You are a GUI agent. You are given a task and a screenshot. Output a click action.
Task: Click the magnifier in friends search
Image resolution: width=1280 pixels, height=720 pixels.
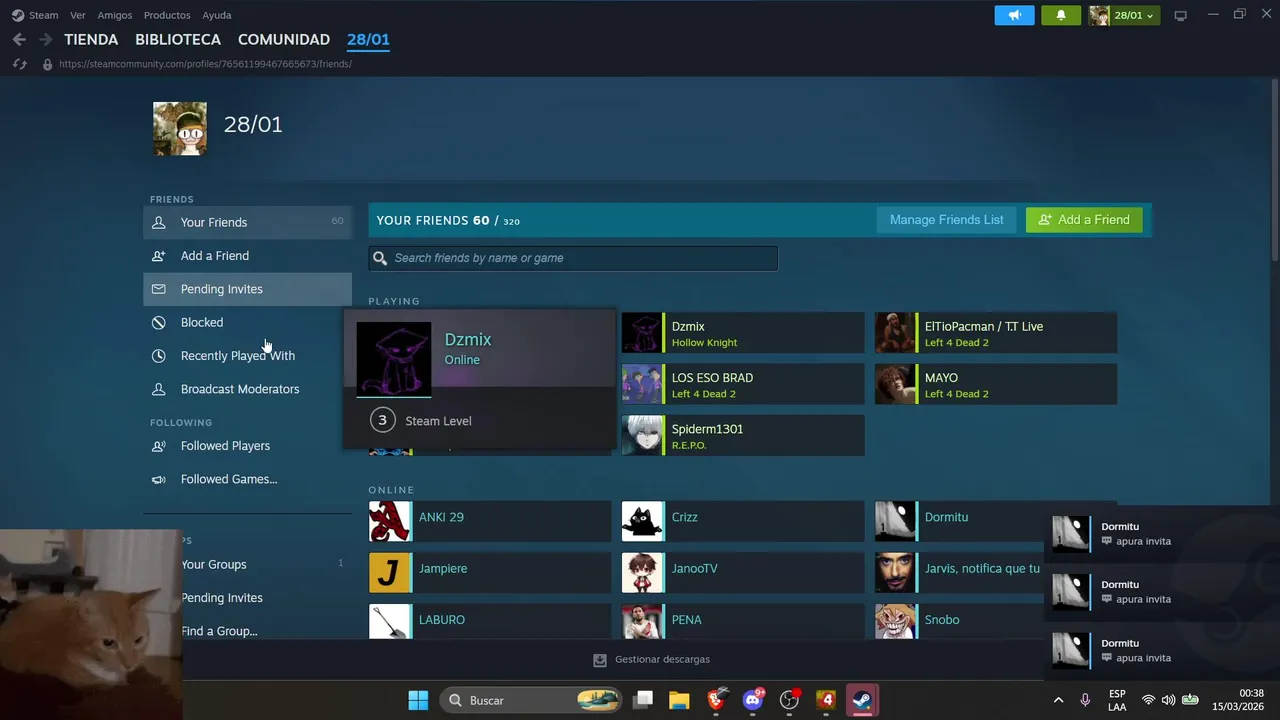pyautogui.click(x=380, y=258)
